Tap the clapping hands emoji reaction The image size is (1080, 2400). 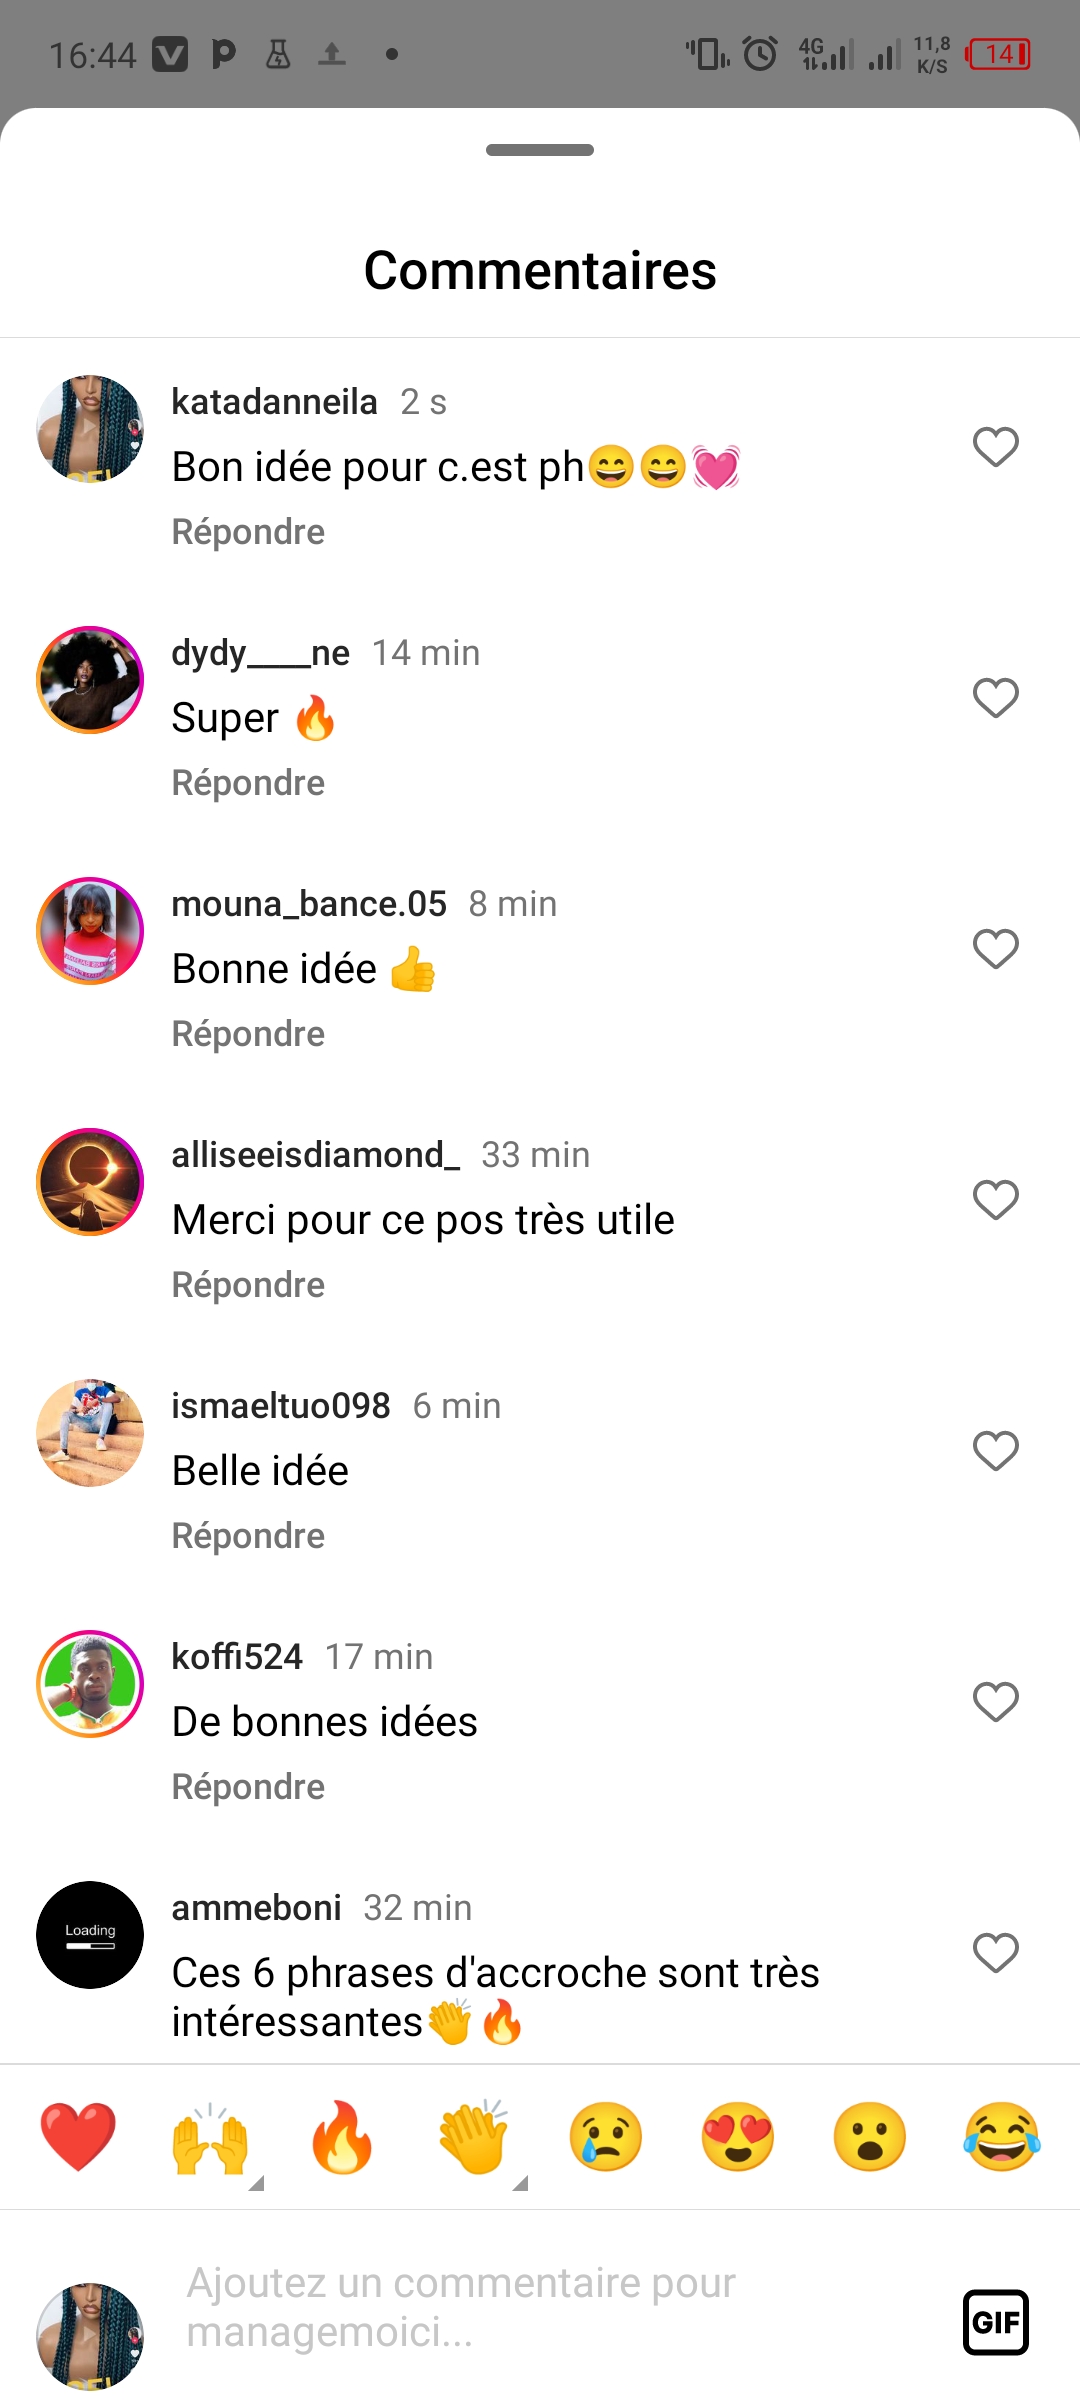click(474, 2136)
